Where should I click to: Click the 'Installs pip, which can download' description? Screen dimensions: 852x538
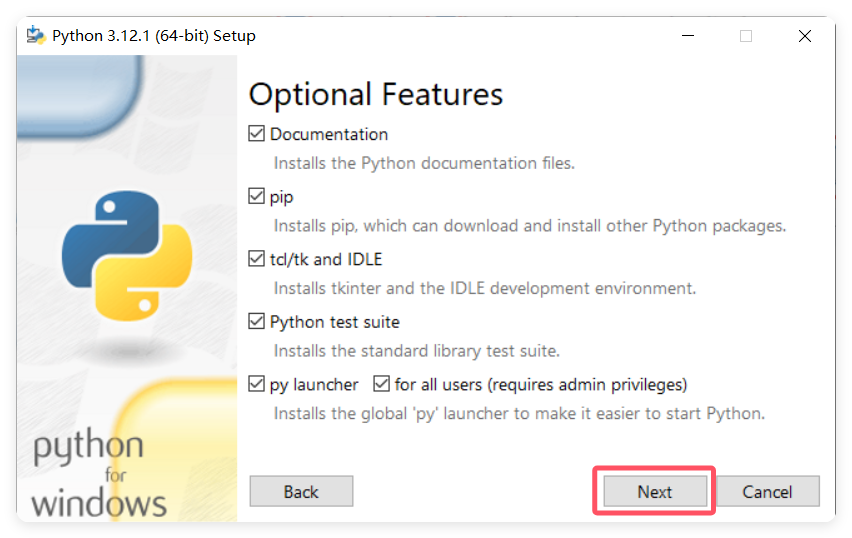(x=530, y=226)
